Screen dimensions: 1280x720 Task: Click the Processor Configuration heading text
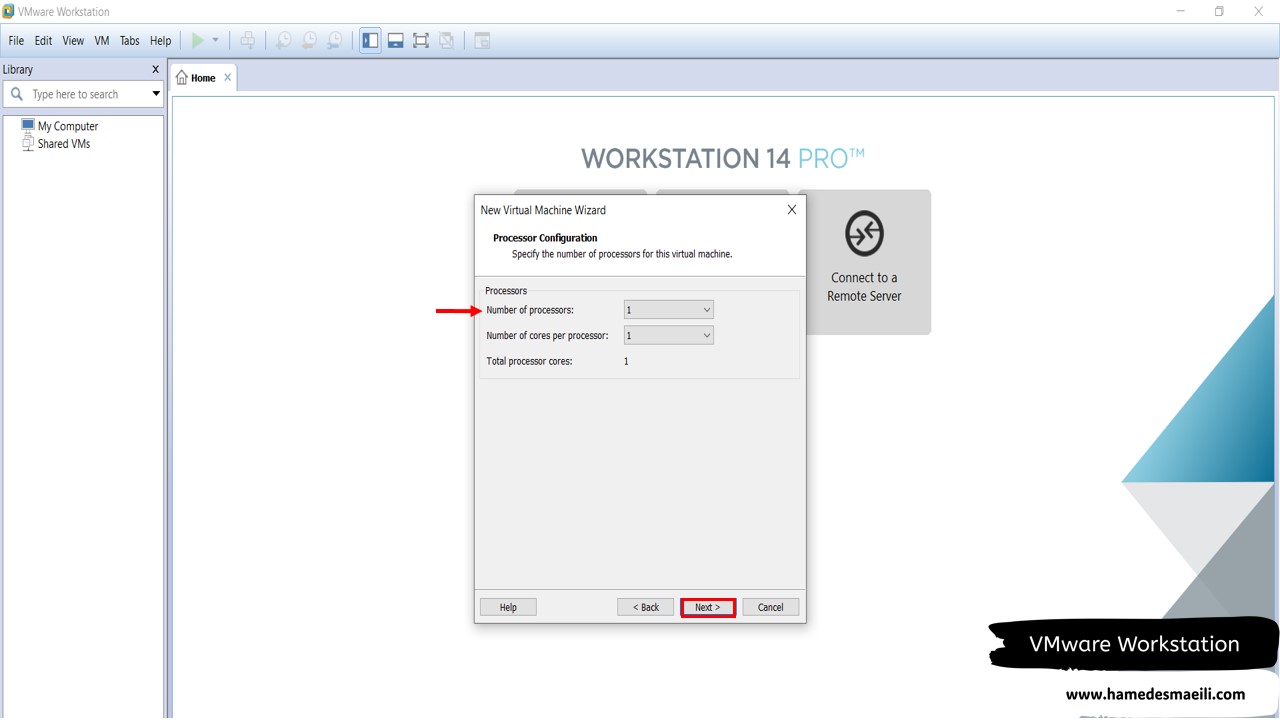(545, 238)
